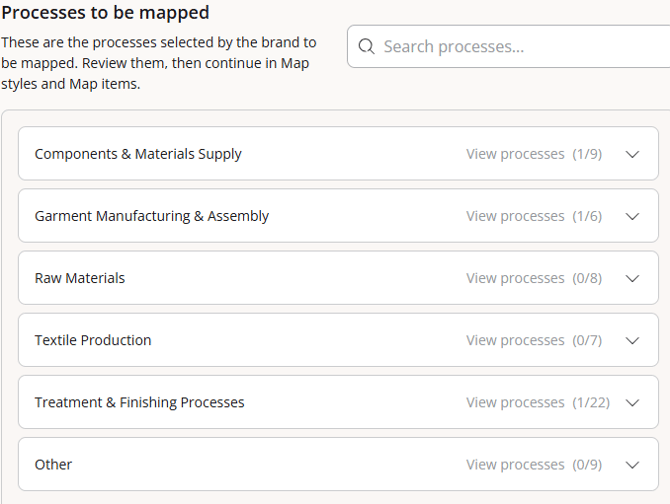Image resolution: width=670 pixels, height=504 pixels.
Task: Open View processes for Textile Production
Action: click(x=515, y=340)
